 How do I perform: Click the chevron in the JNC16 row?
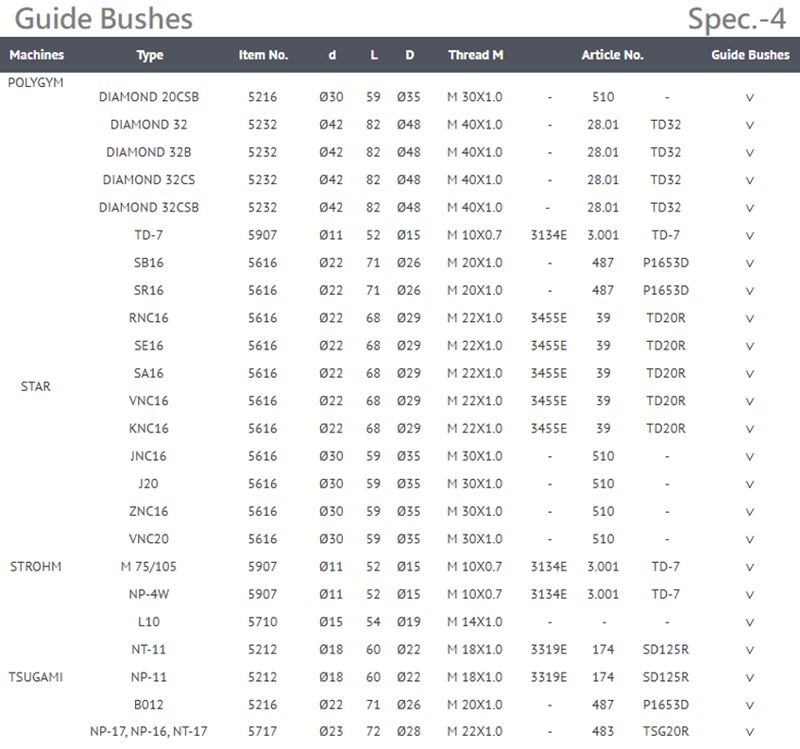tap(749, 456)
